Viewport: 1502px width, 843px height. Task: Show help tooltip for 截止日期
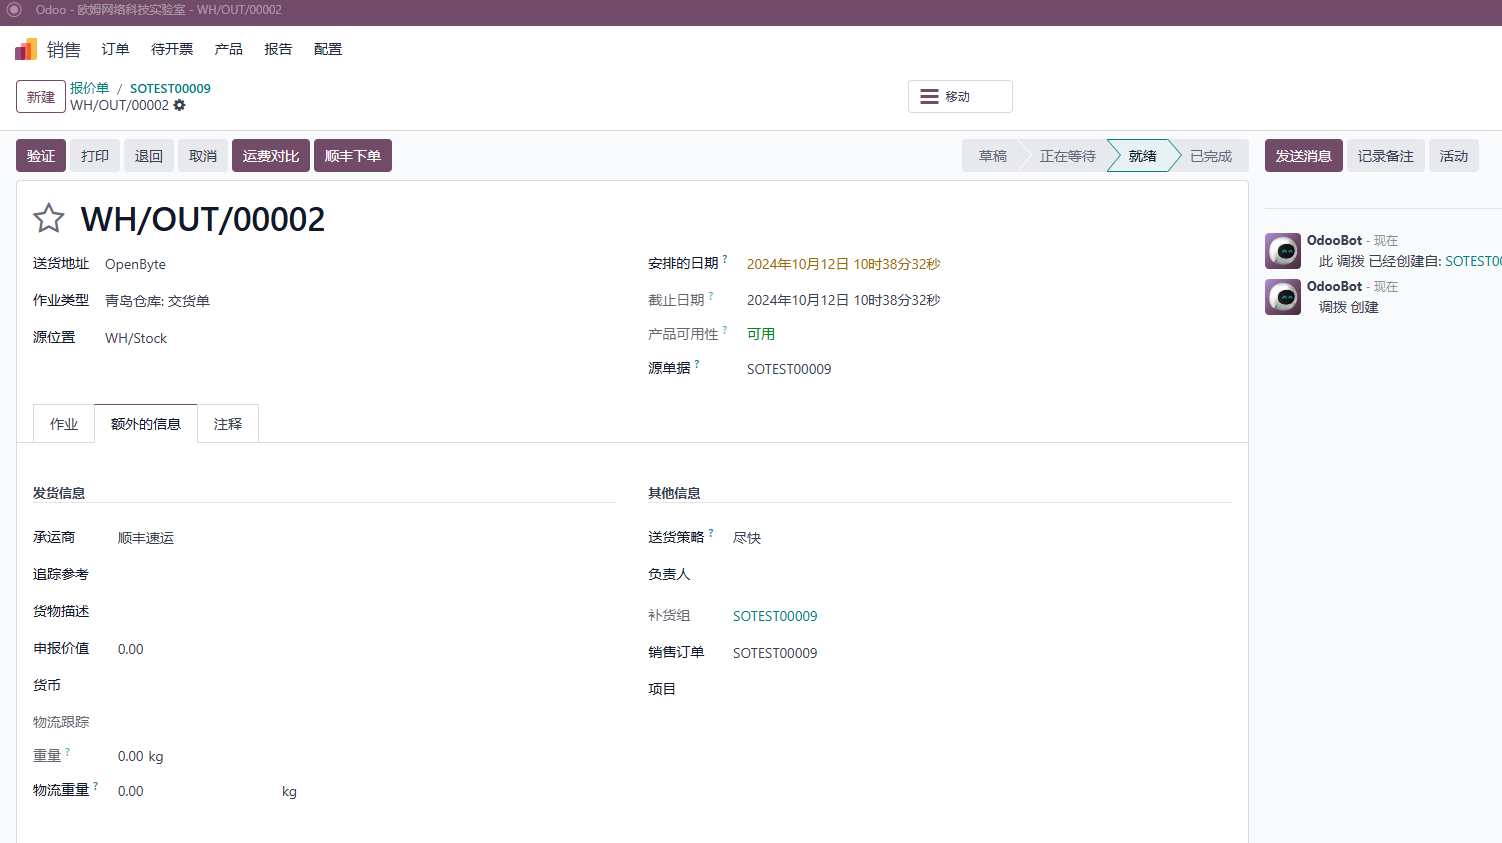[711, 295]
